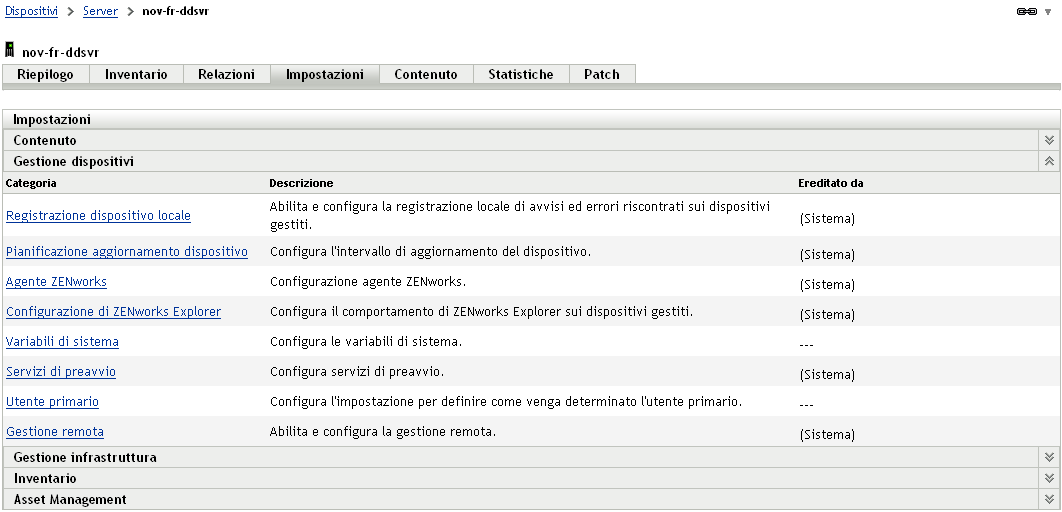Switch to the Riepilogo tab
The width and height of the screenshot is (1062, 512).
(46, 75)
